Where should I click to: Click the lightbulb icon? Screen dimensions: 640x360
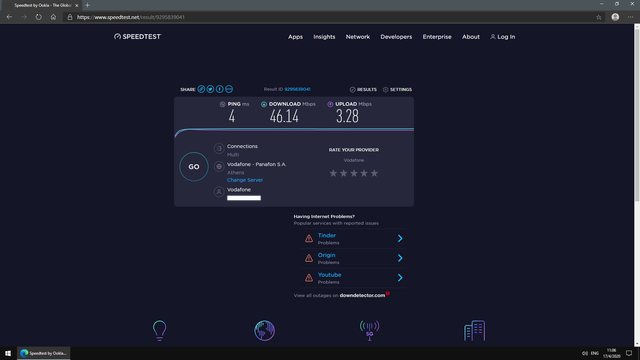point(160,330)
